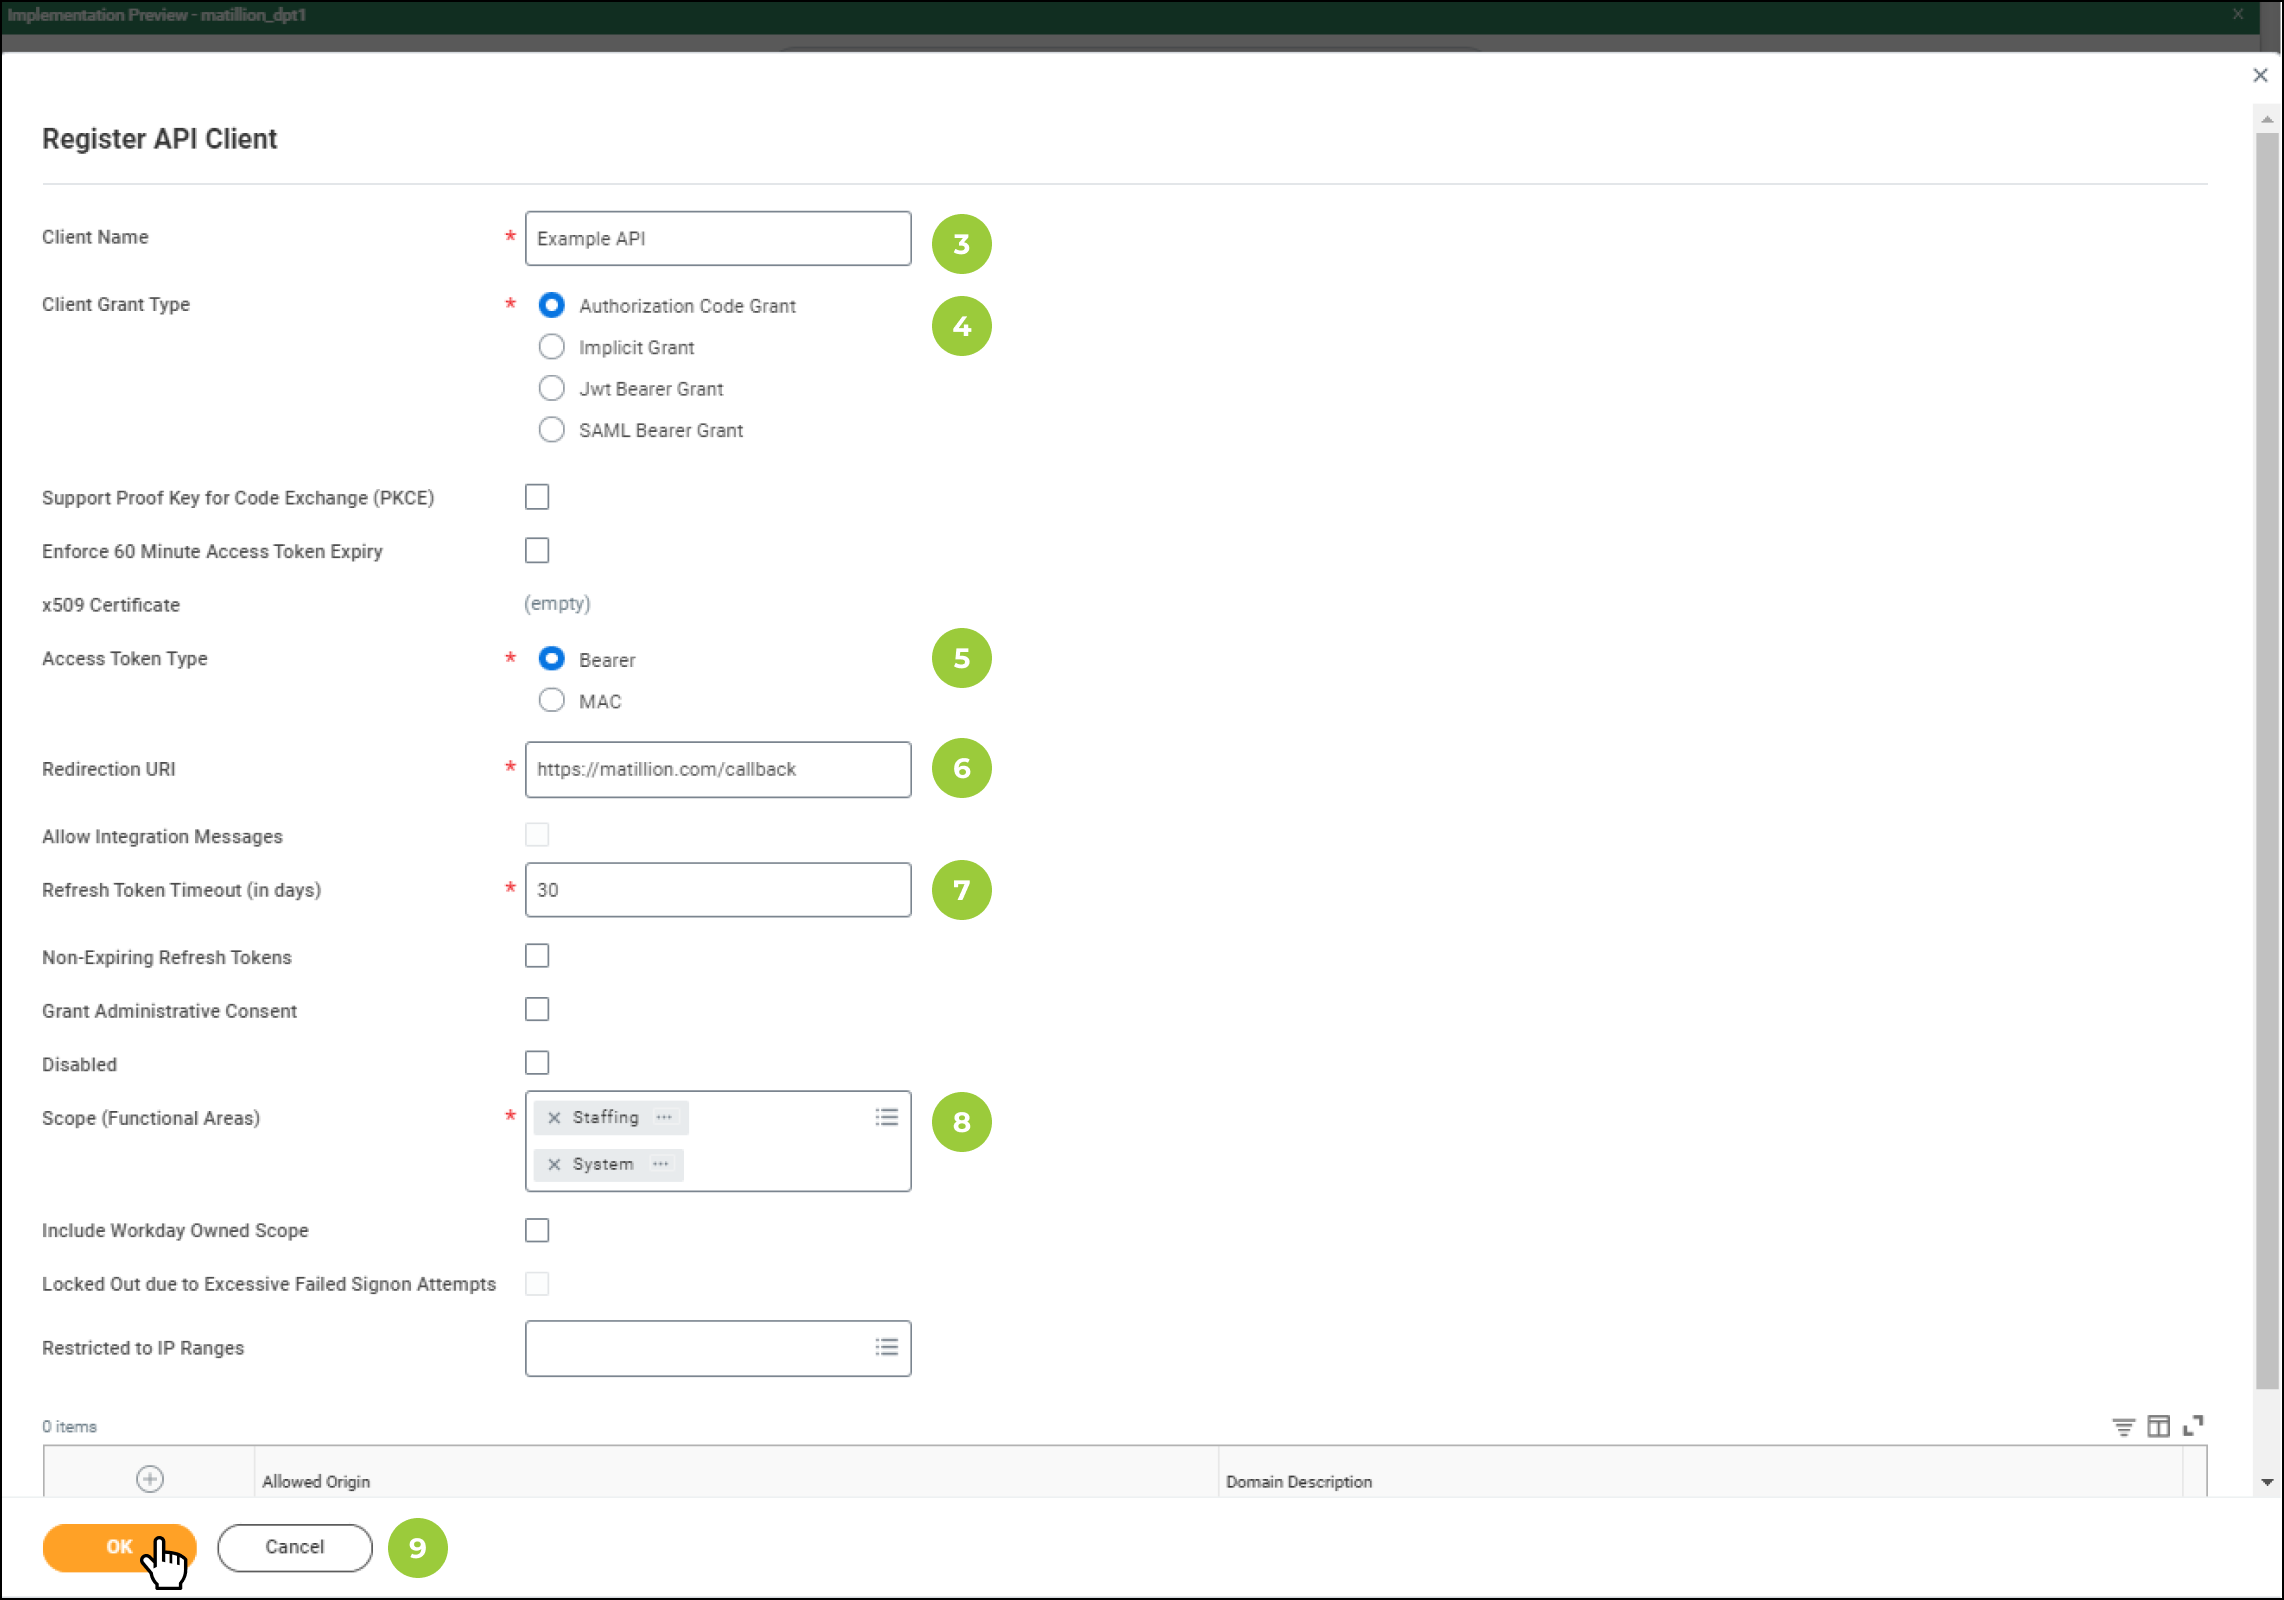Add a row to Allowed Origin table
Screen dimensions: 2284x1600
(x=150, y=1478)
